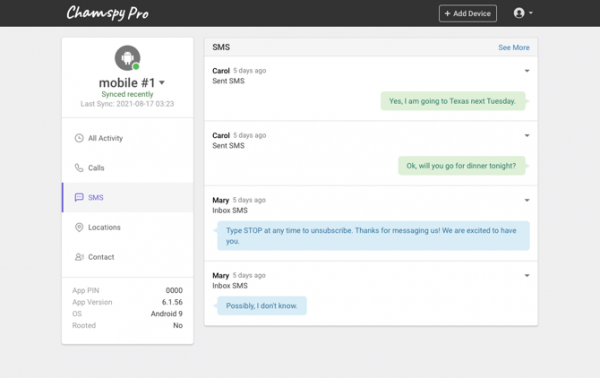
Task: Expand options for Carol's Texas message
Action: tap(527, 71)
